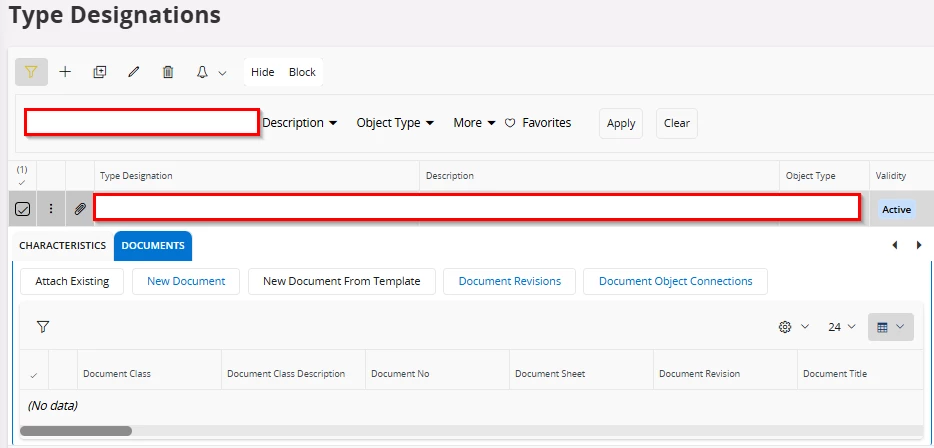The width and height of the screenshot is (934, 448).
Task: Switch to the Characteristics tab
Action: 62,245
